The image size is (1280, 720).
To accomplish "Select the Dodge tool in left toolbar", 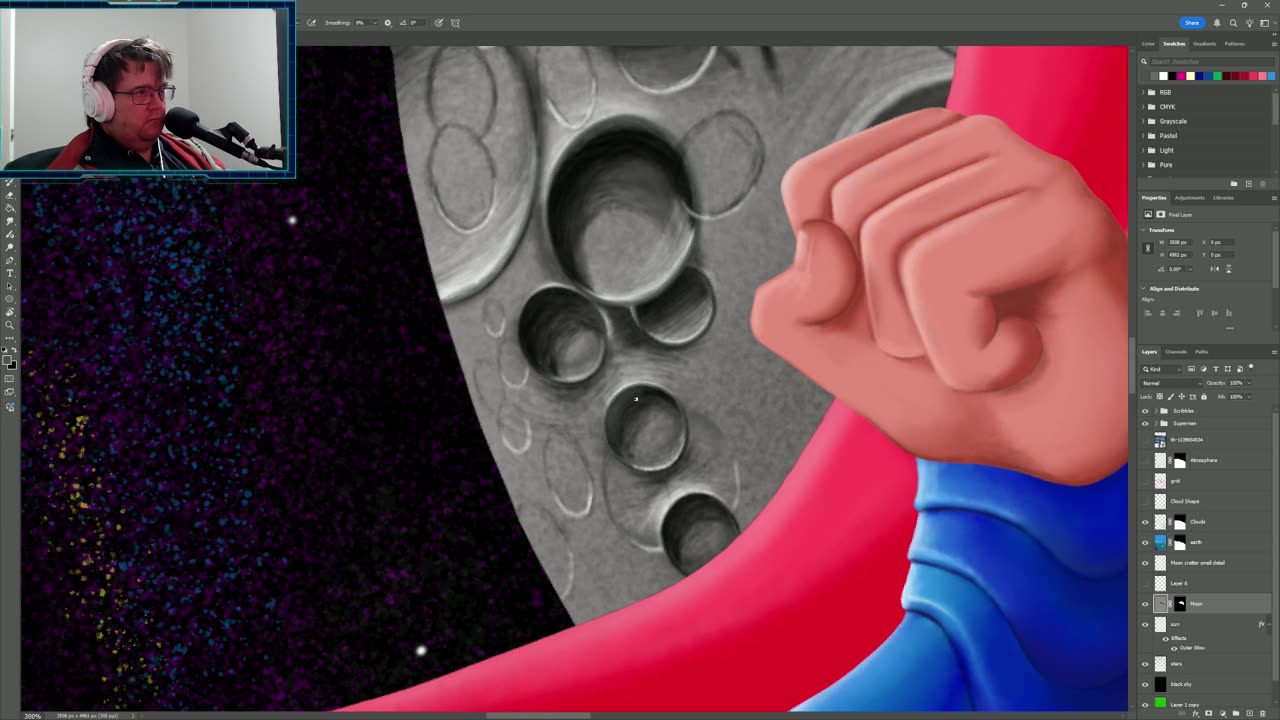I will 10,247.
